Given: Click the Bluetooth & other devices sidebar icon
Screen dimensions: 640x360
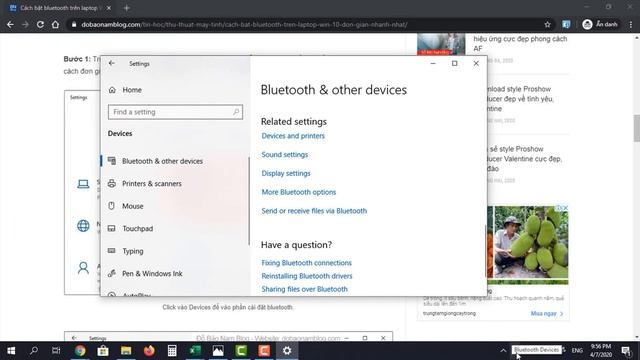Looking at the screenshot, I should click(x=112, y=161).
